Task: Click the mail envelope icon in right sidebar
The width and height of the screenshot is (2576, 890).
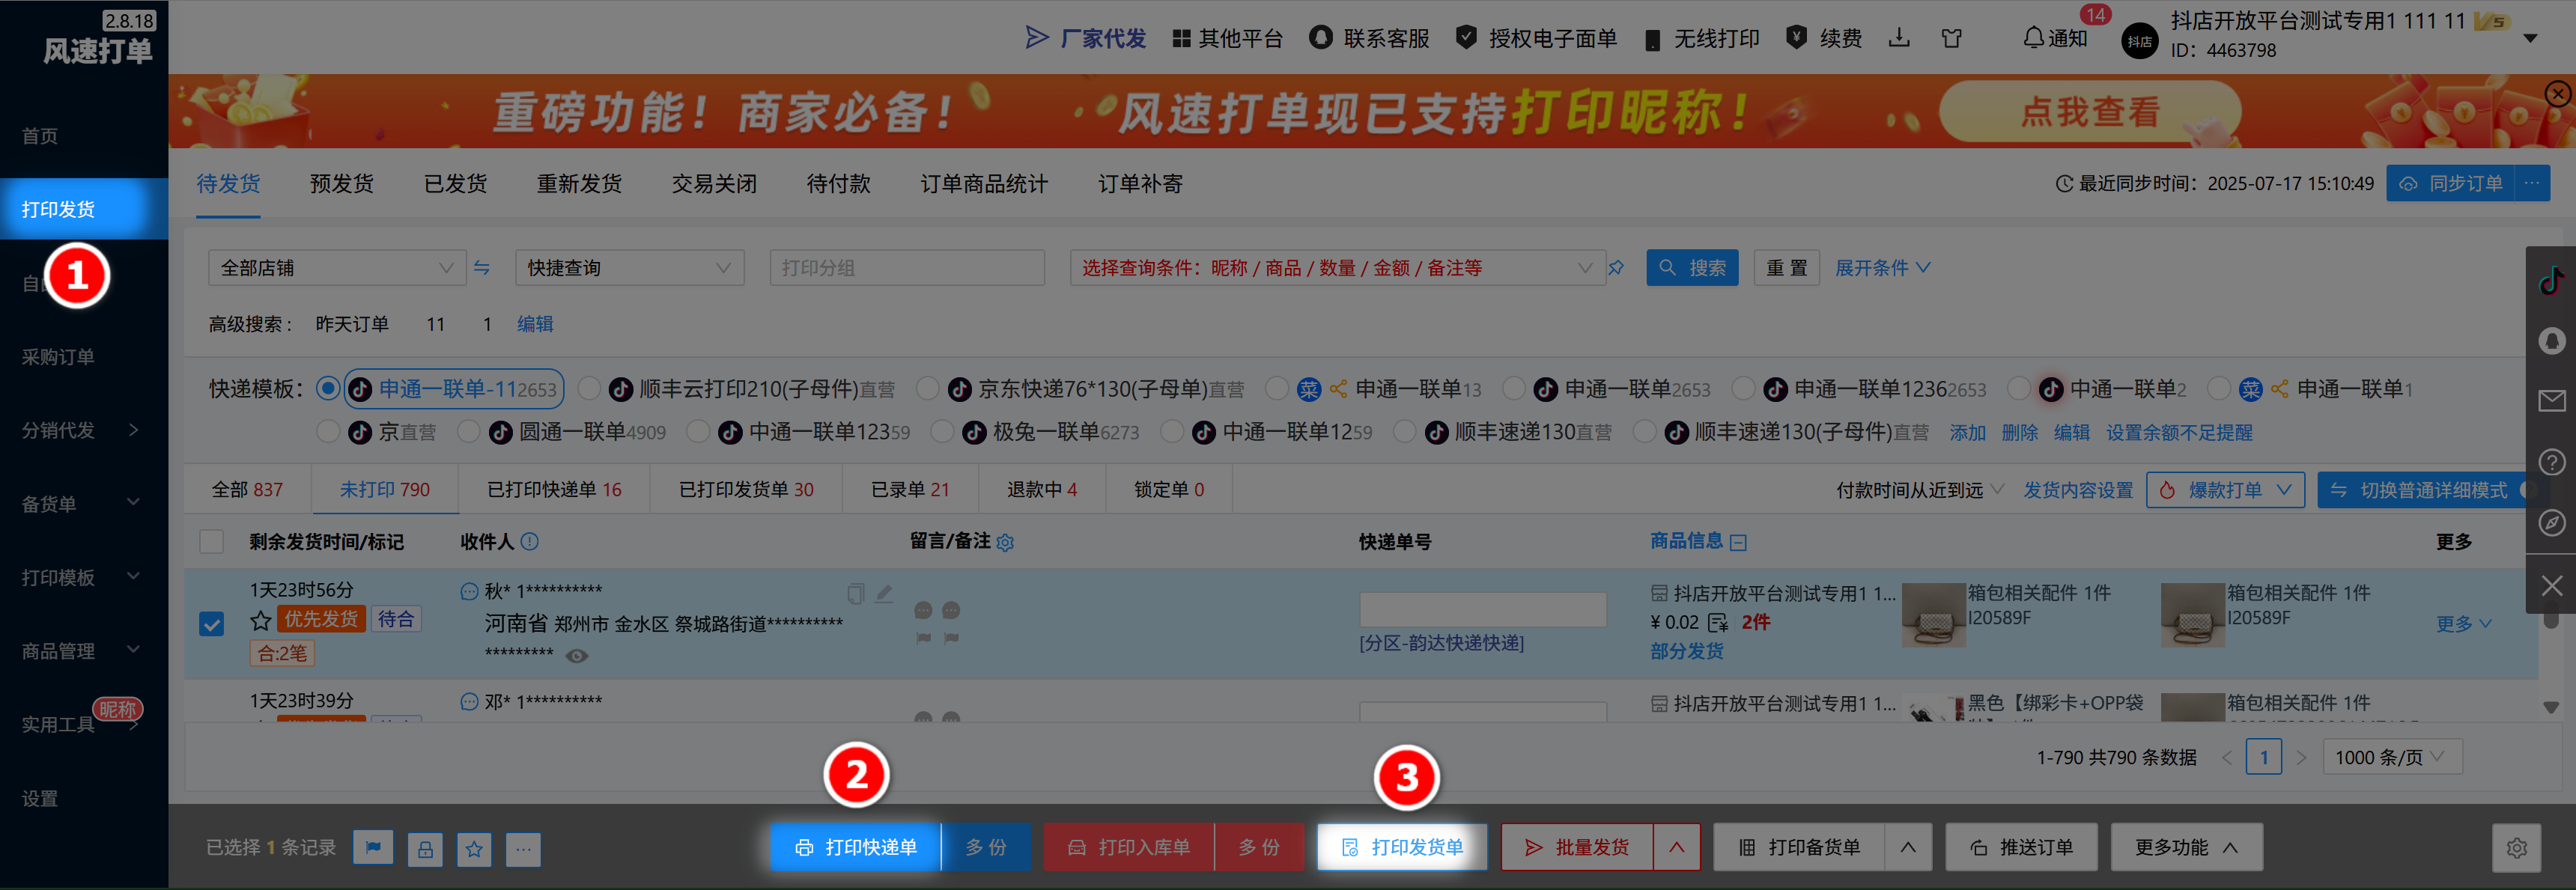Action: click(2551, 401)
